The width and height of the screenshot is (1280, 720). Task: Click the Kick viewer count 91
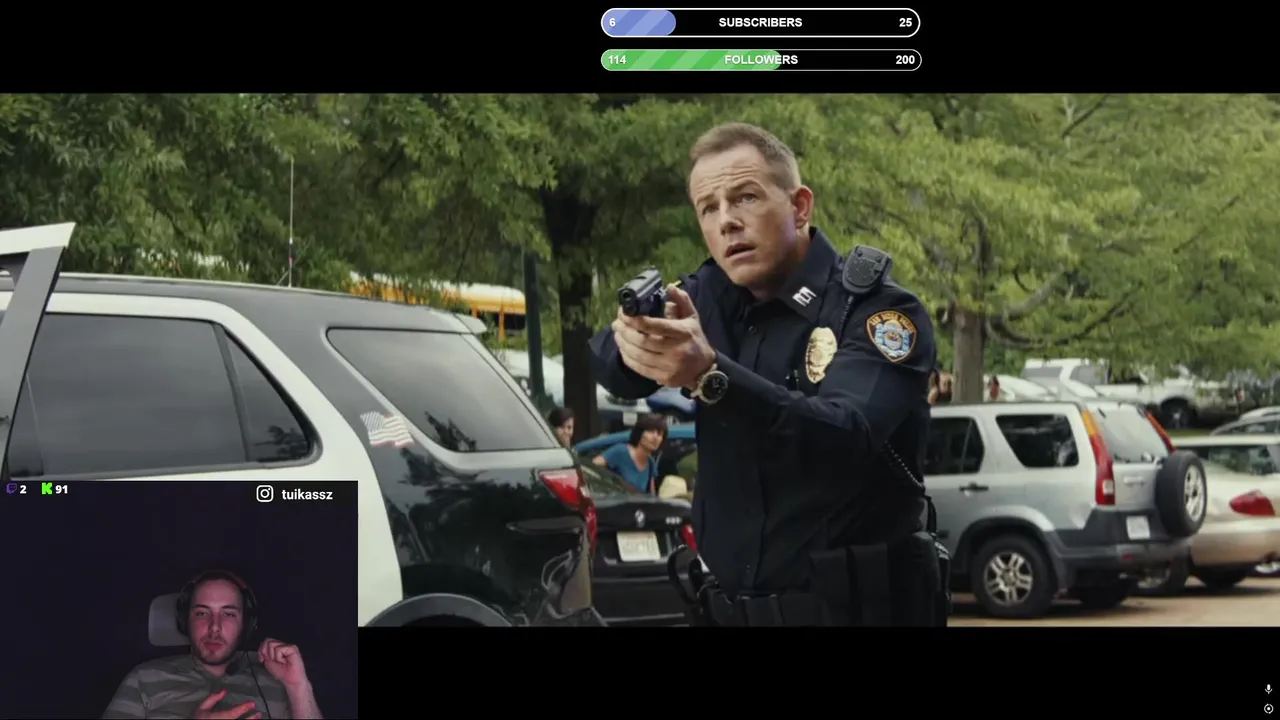click(x=61, y=489)
